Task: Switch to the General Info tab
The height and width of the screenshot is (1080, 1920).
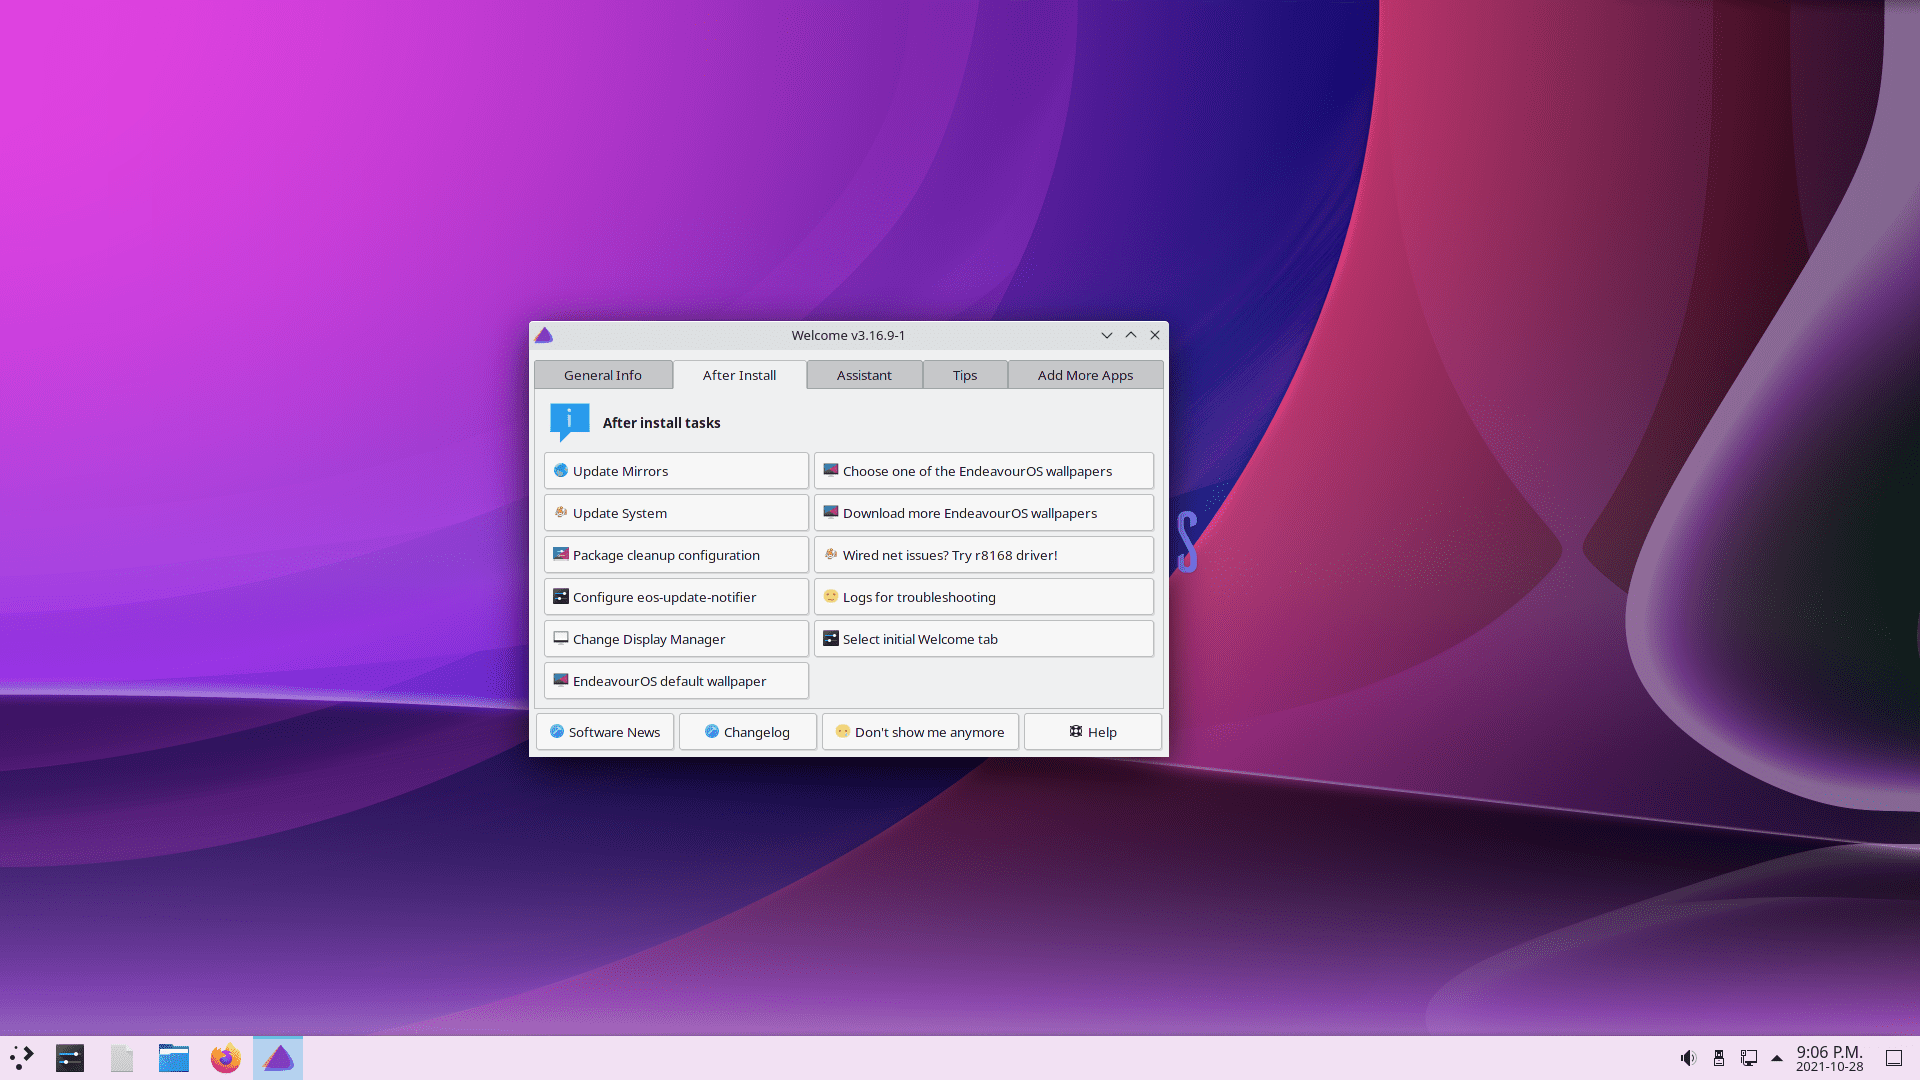Action: (x=603, y=375)
